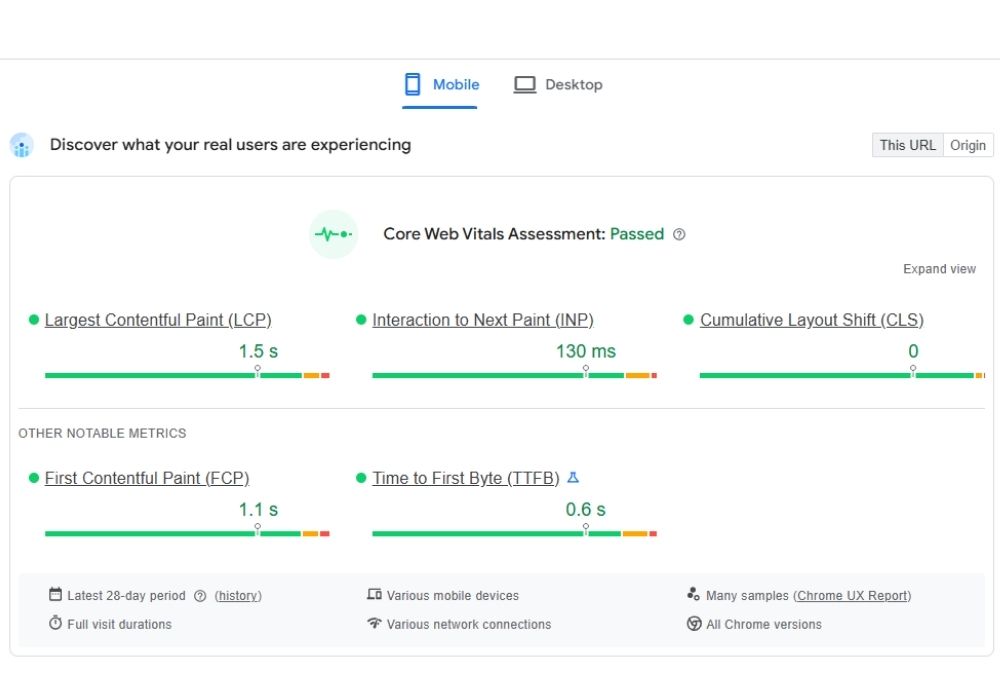Click Expand view

pyautogui.click(x=939, y=269)
